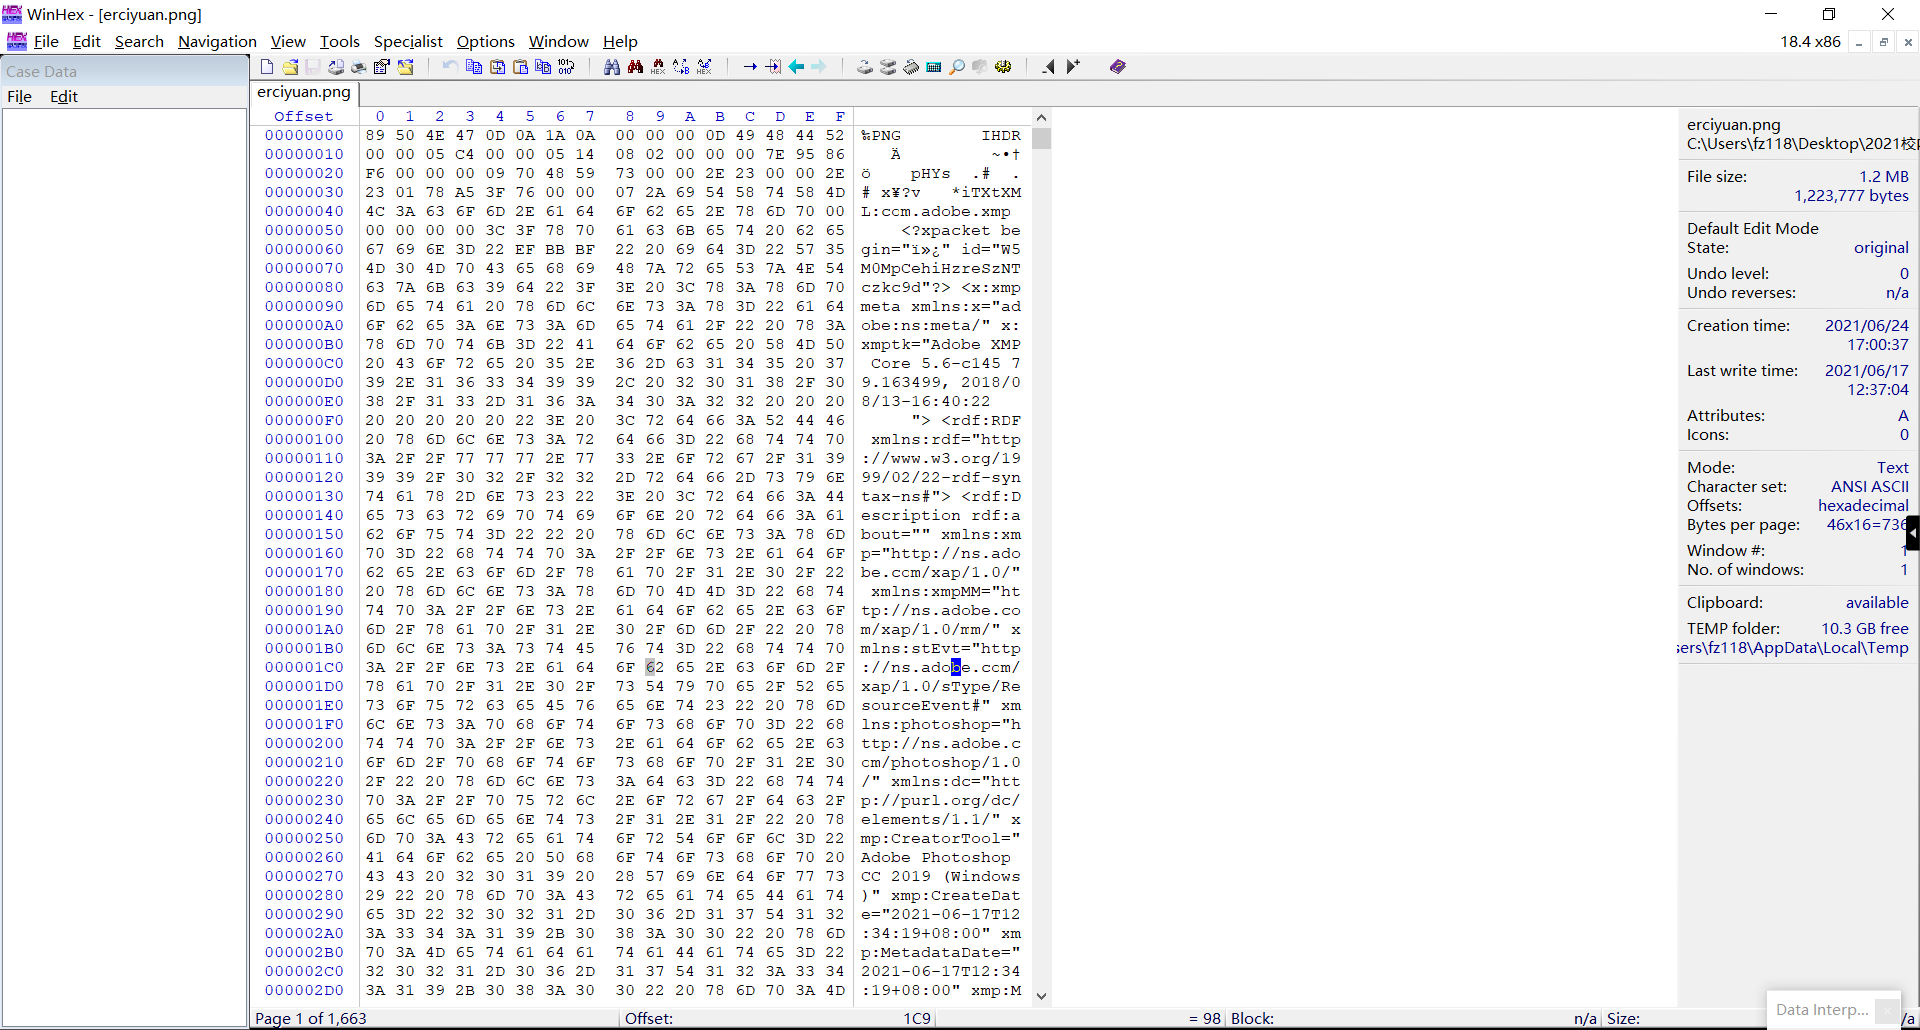Click the 'available' Clipboard value
This screenshot has height=1030, width=1920.
pyautogui.click(x=1877, y=603)
